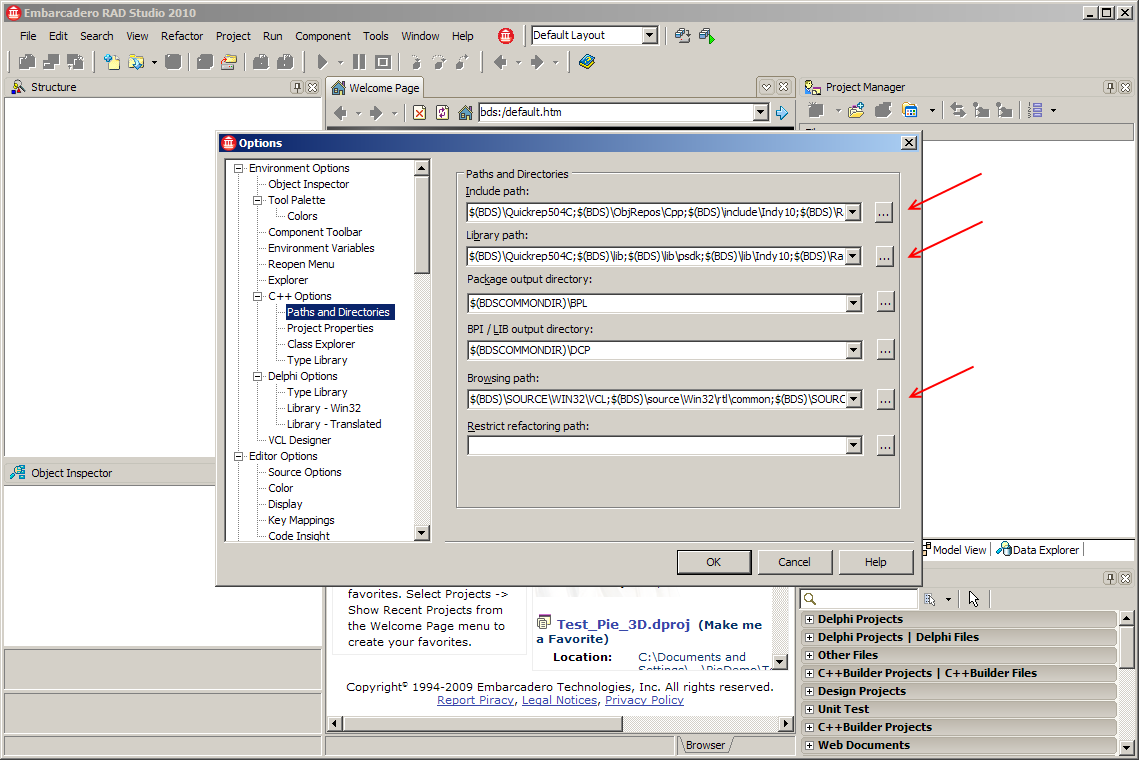Click the Welcome Page browser forward arrow
1139x760 pixels.
[376, 113]
